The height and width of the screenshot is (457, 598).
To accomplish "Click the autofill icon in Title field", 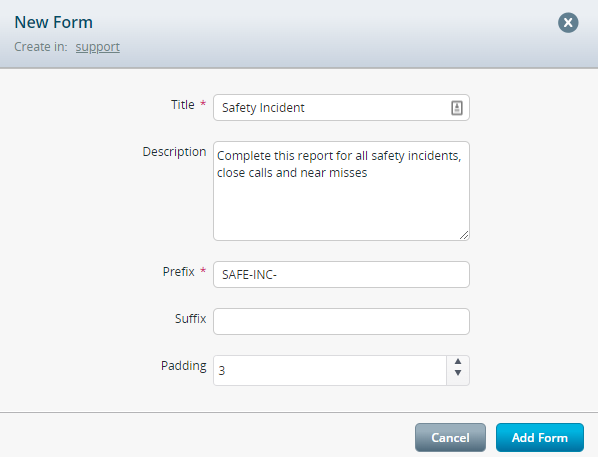I will click(457, 108).
